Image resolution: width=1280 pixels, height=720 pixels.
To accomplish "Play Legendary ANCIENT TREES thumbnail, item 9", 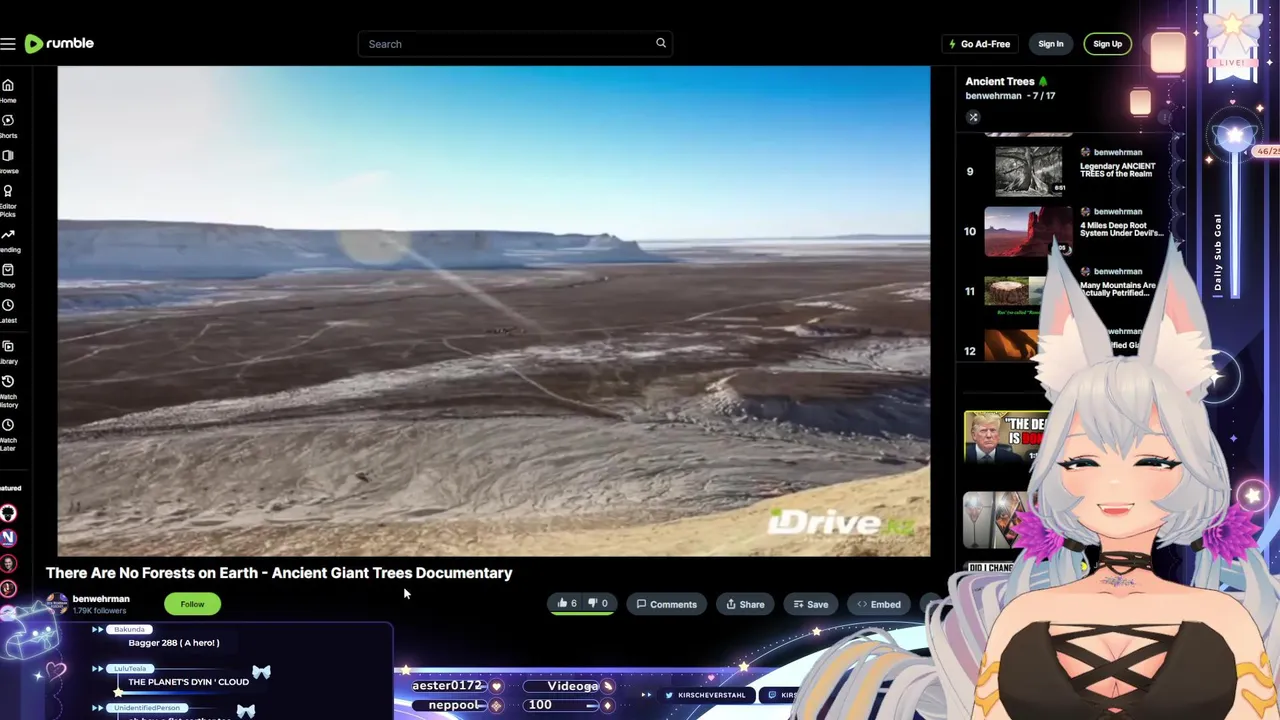I will click(1028, 171).
